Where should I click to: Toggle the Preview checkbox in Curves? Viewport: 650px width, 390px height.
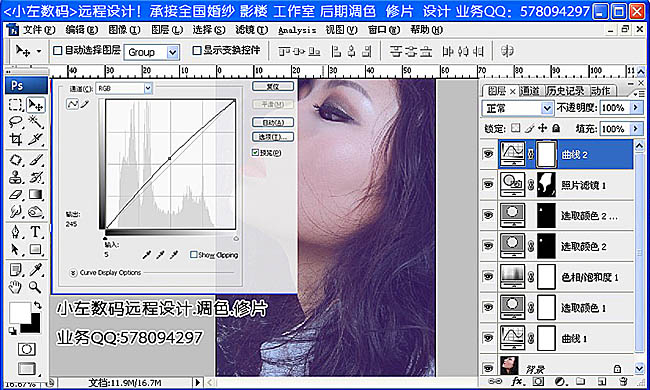tap(255, 153)
